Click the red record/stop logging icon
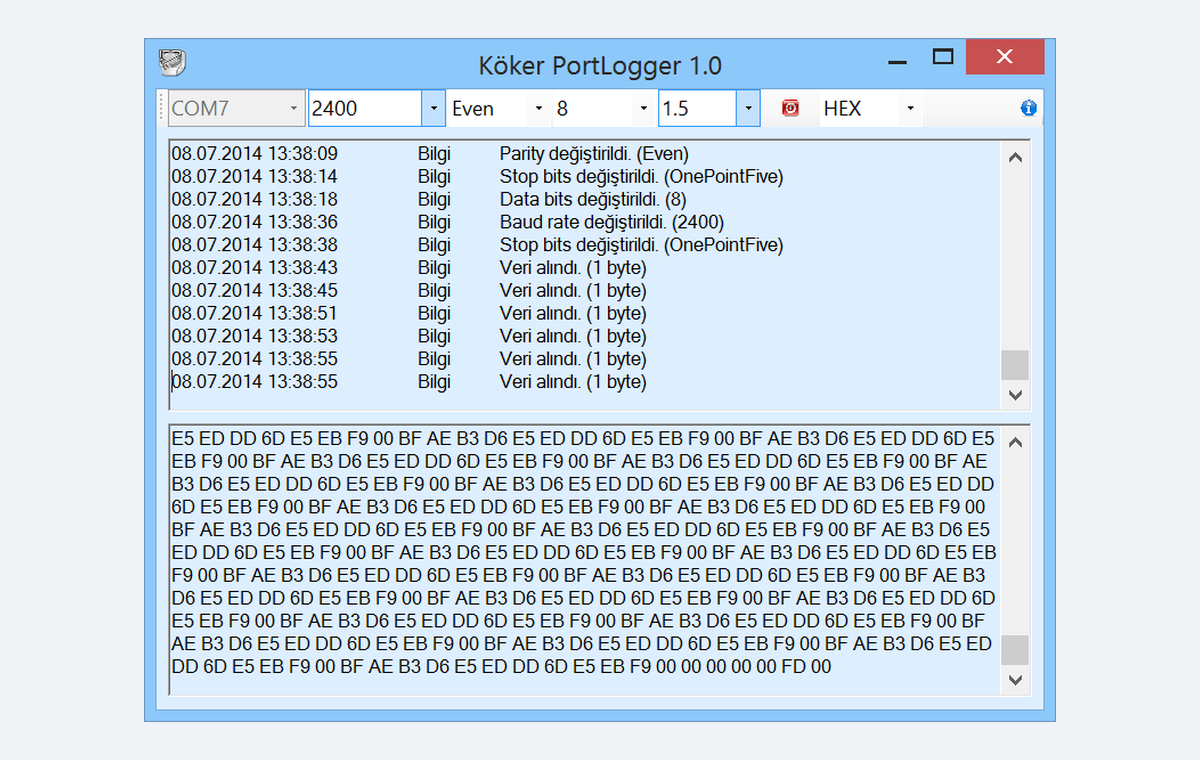Image resolution: width=1200 pixels, height=760 pixels. tap(790, 108)
